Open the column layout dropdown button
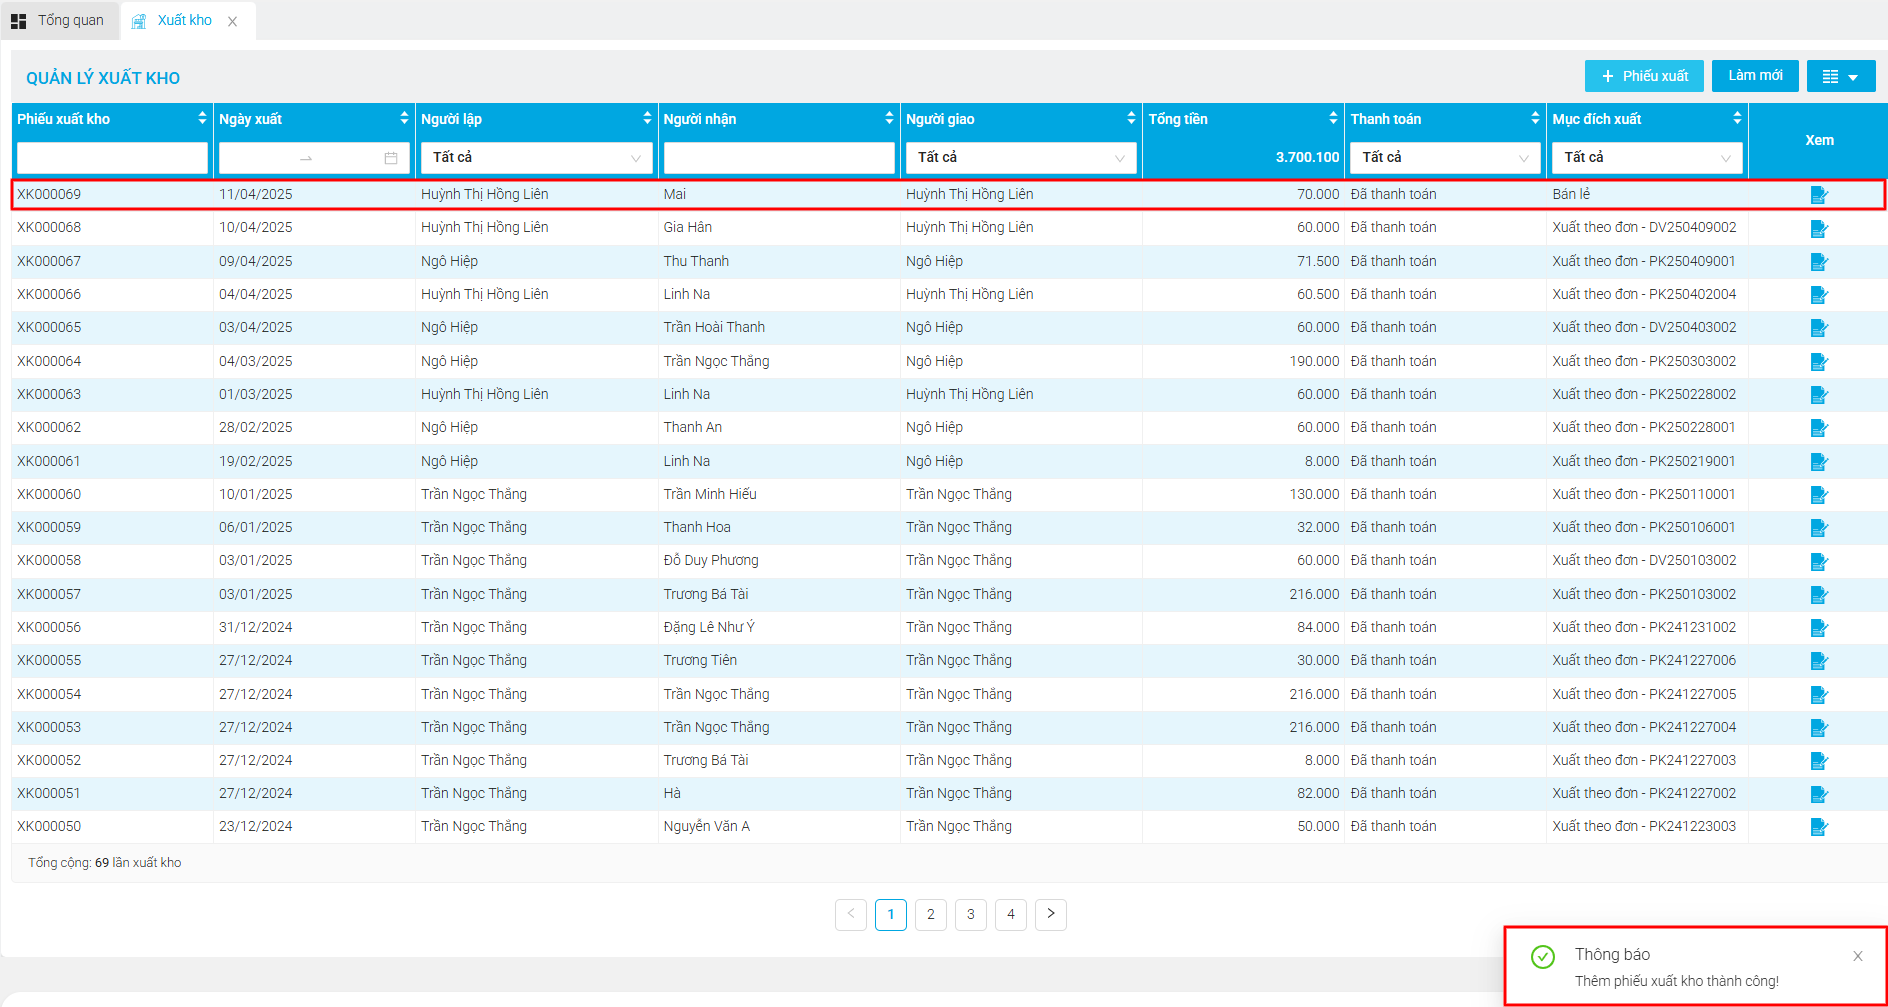The width and height of the screenshot is (1888, 1007). (1841, 76)
